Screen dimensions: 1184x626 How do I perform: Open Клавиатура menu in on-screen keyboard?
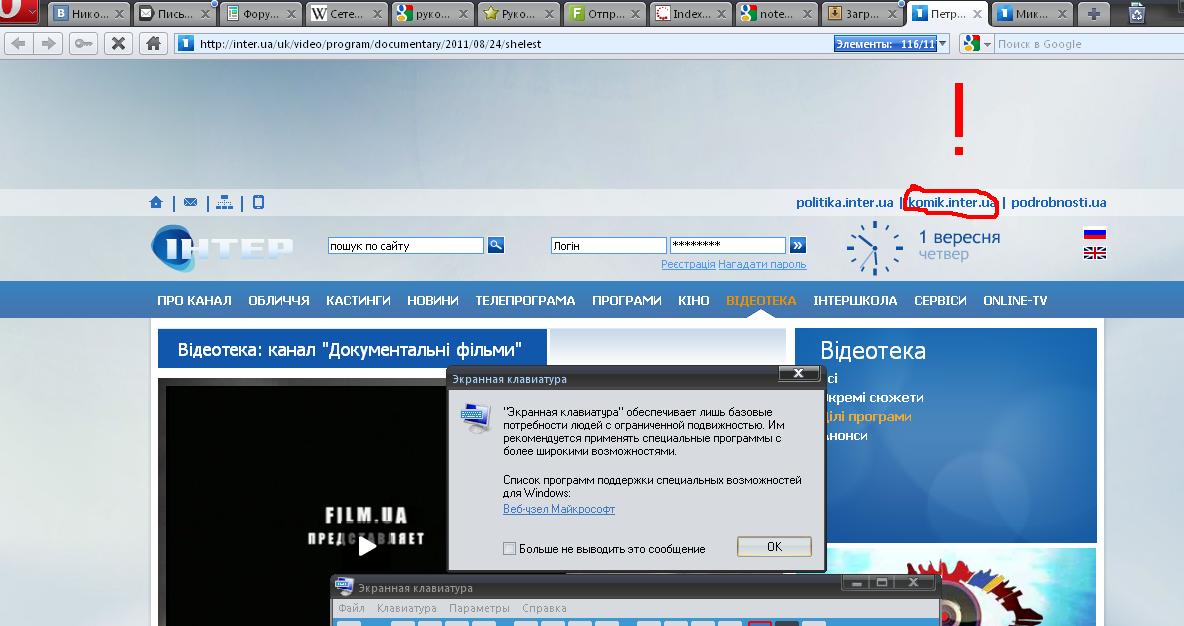tap(406, 608)
